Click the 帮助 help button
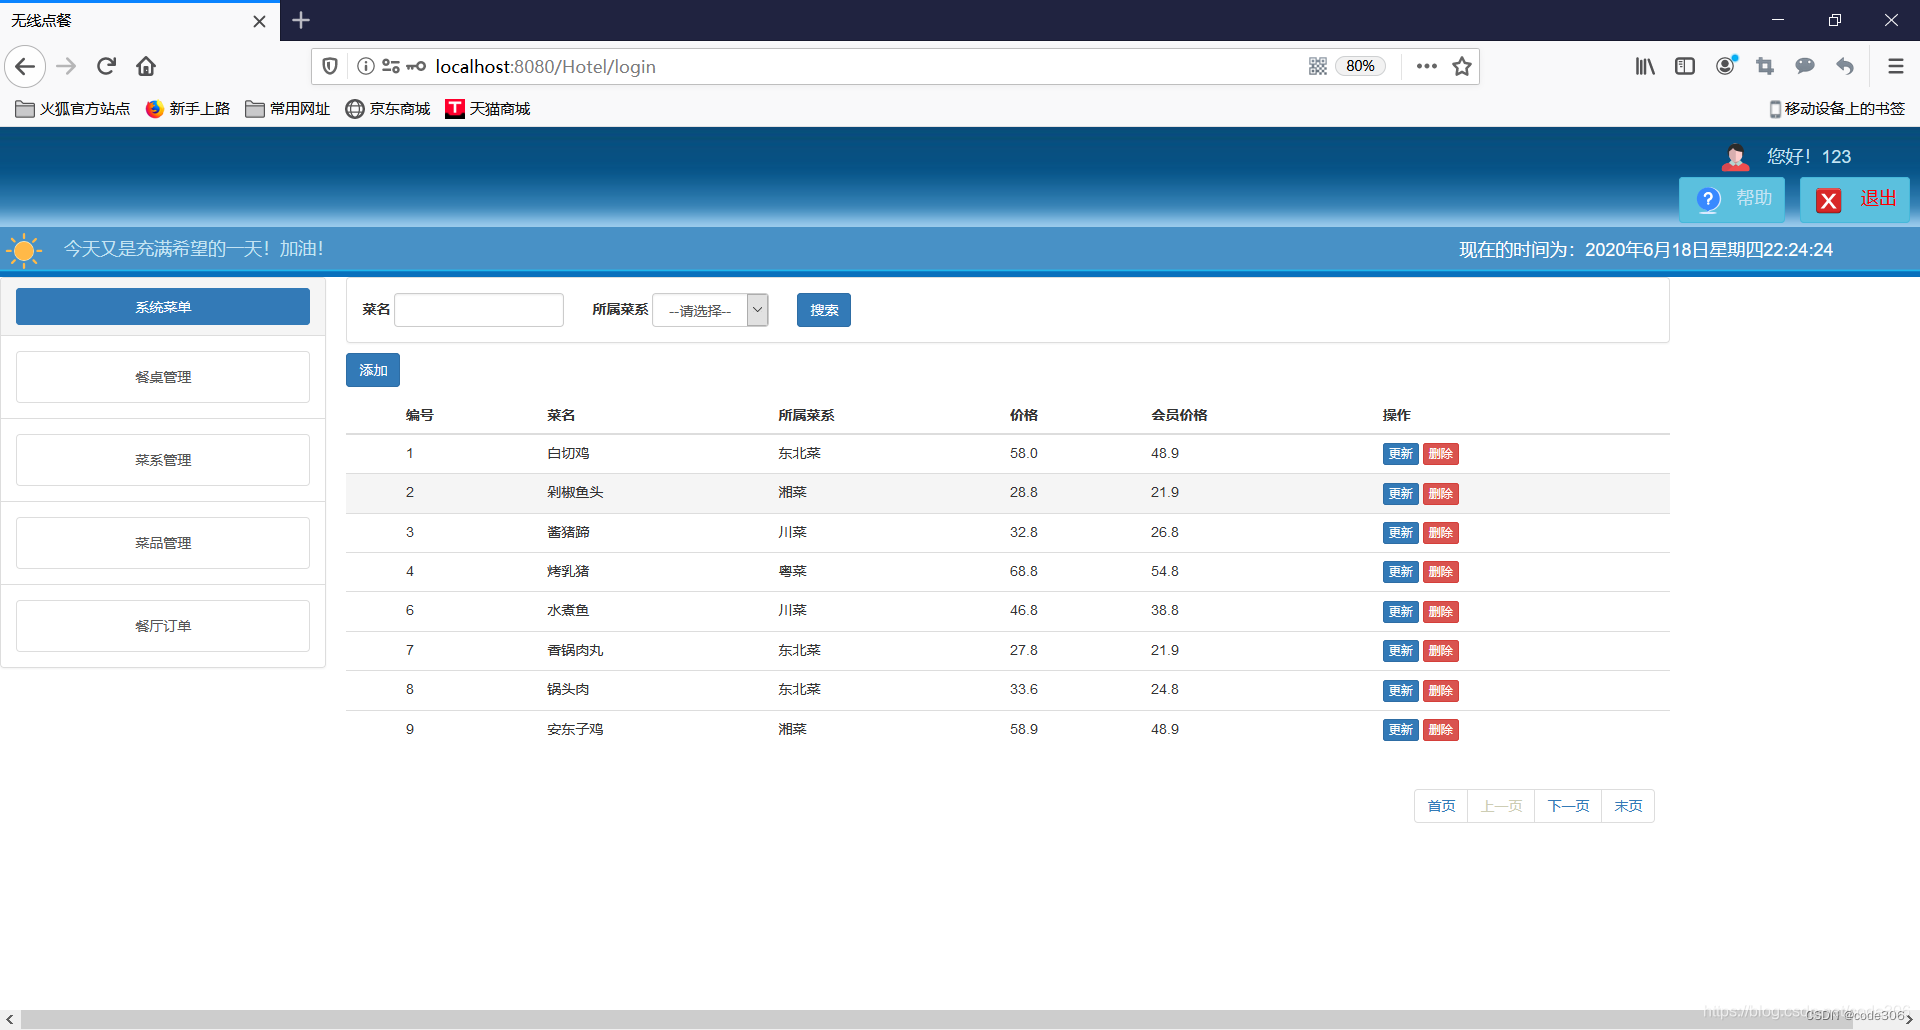This screenshot has height=1030, width=1920. pyautogui.click(x=1732, y=199)
